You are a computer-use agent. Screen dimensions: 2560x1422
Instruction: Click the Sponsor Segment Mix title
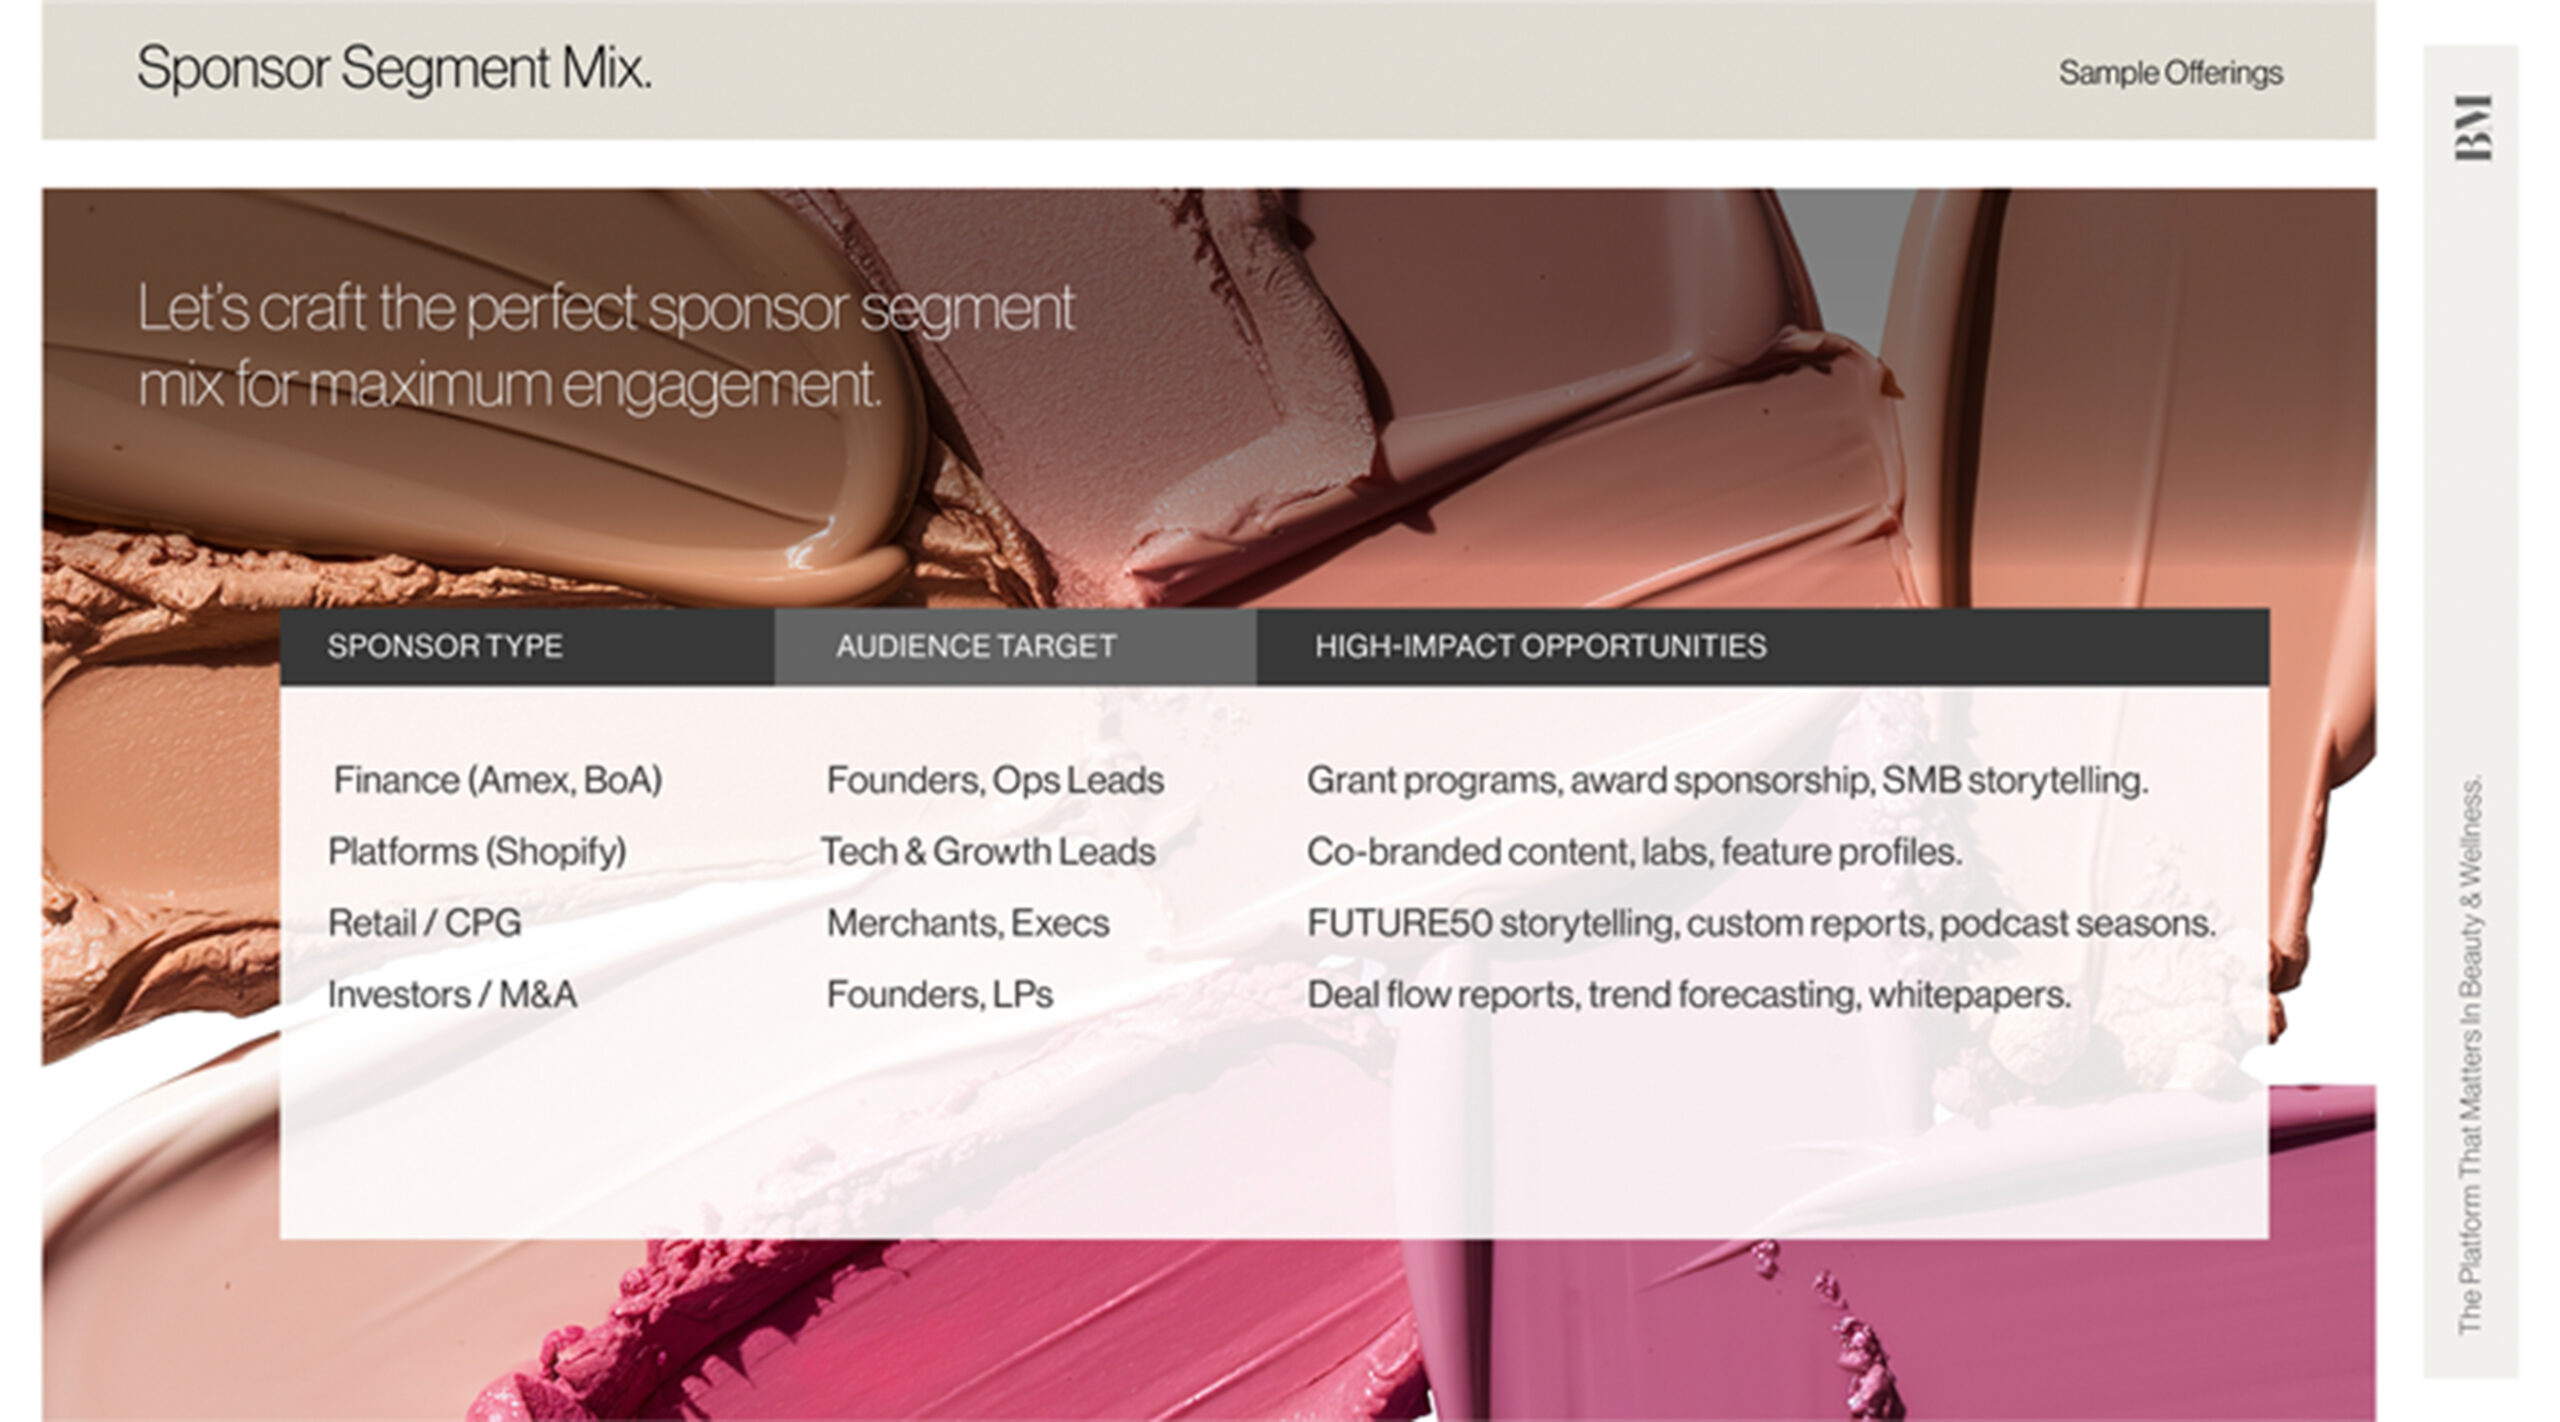point(394,69)
